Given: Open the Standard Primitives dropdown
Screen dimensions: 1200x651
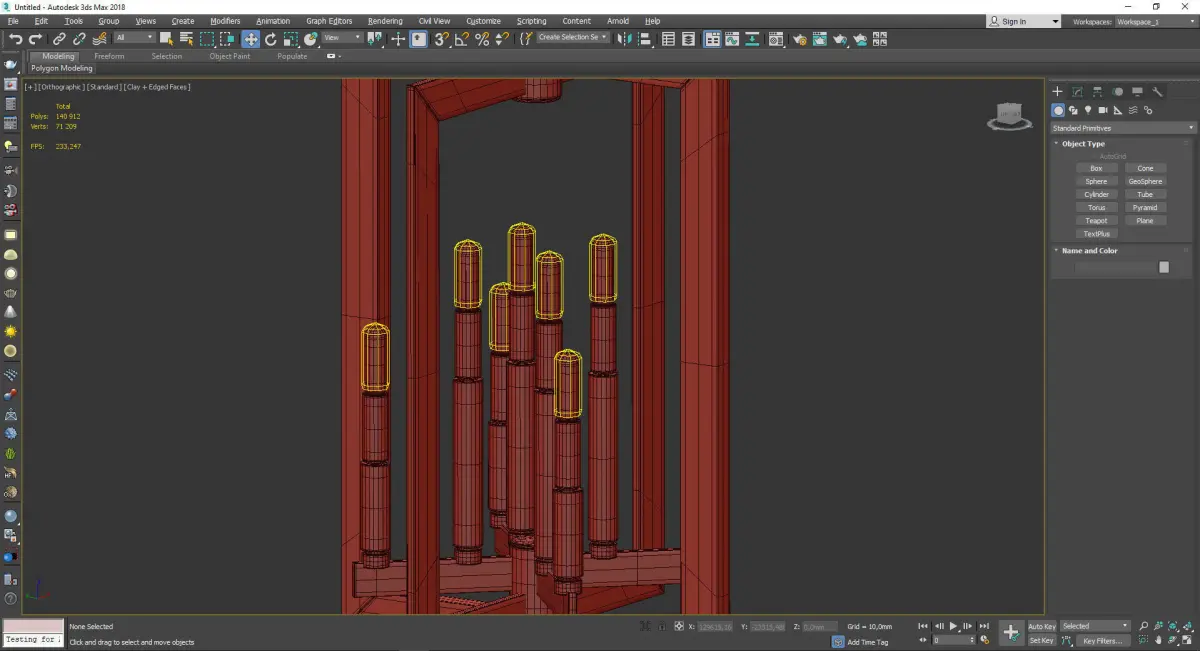Looking at the screenshot, I should tap(1121, 128).
